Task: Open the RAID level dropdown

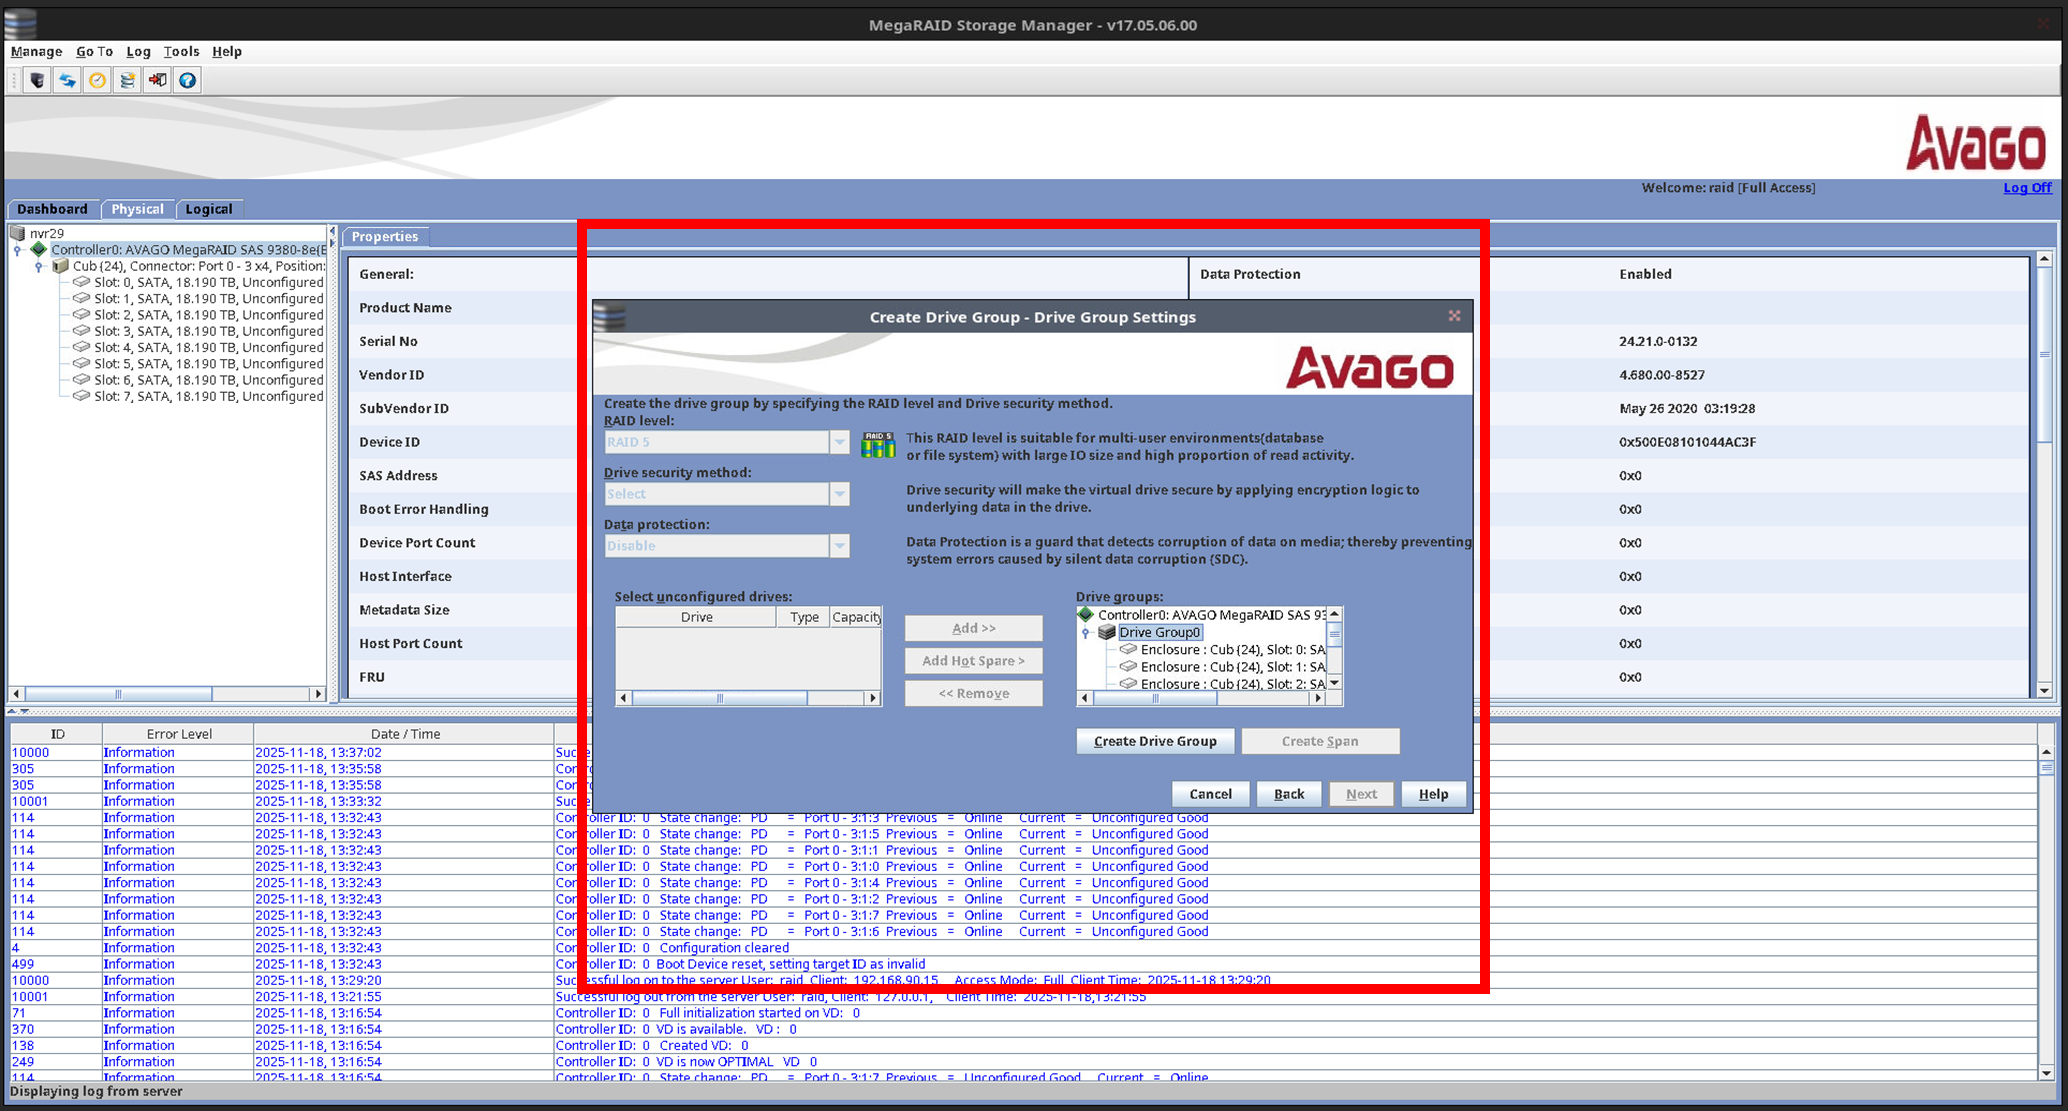Action: pyautogui.click(x=839, y=442)
